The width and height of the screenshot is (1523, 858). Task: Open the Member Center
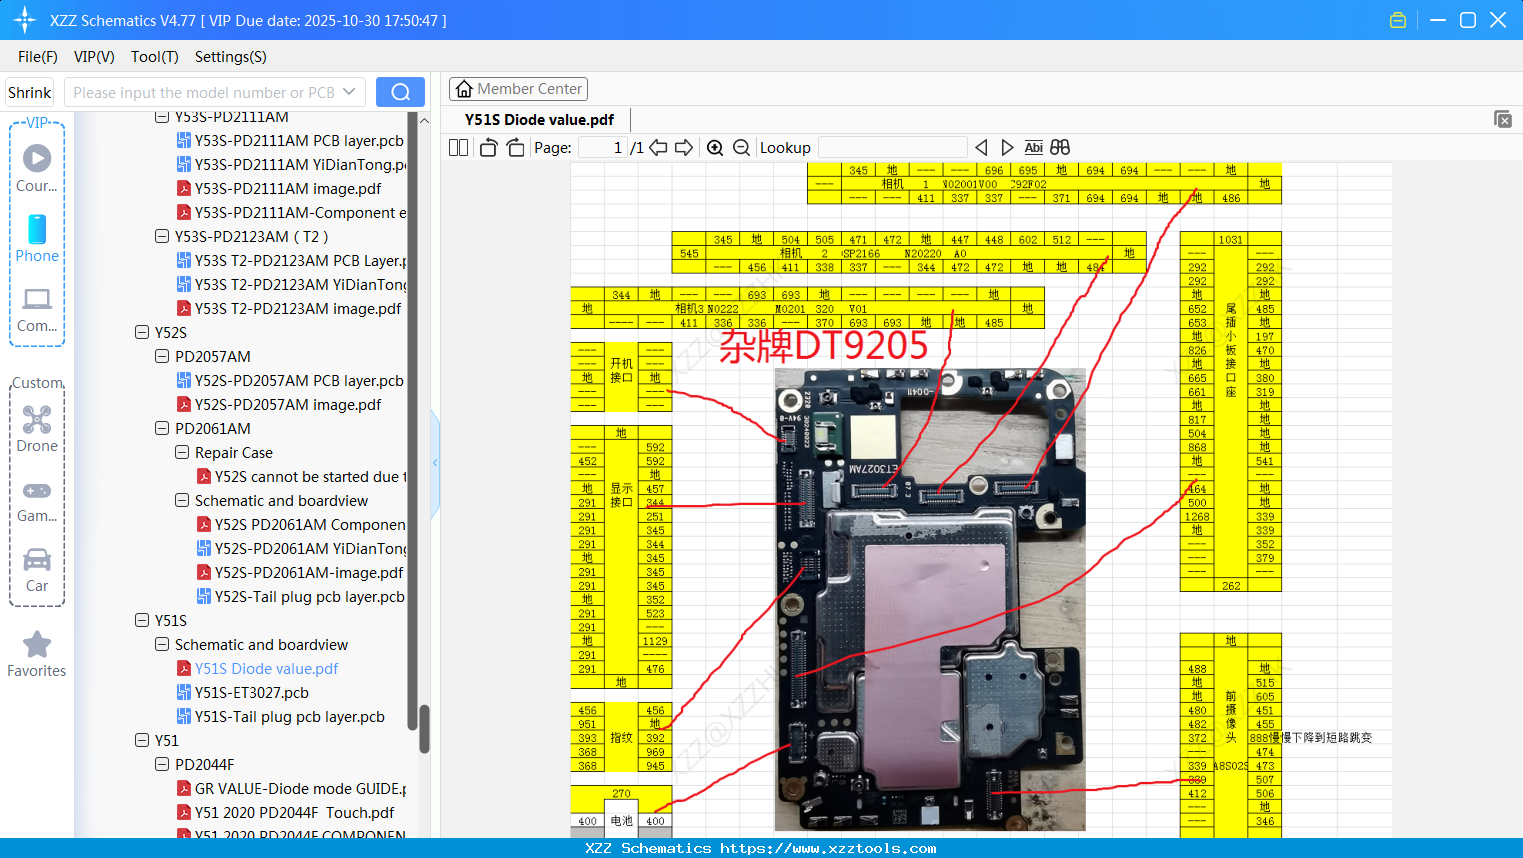tap(518, 89)
